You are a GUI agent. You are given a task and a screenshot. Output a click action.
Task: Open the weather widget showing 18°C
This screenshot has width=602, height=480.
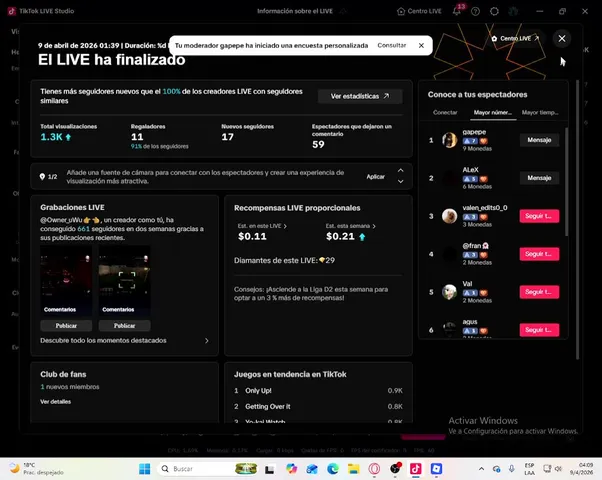point(36,469)
